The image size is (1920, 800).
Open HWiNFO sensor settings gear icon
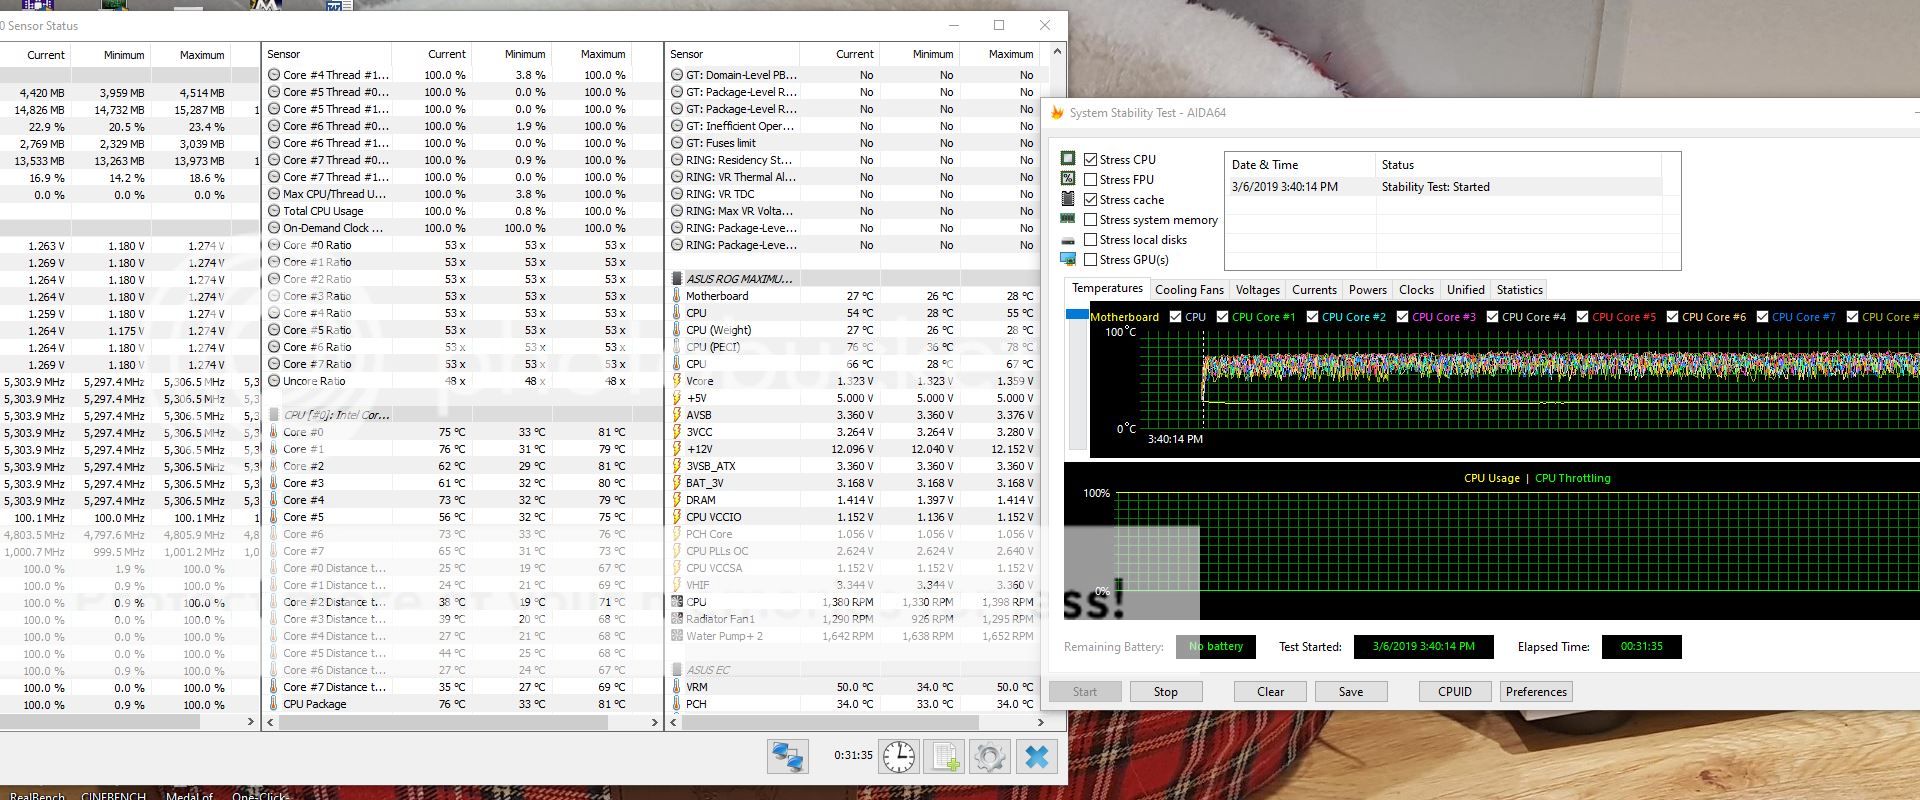click(x=990, y=756)
